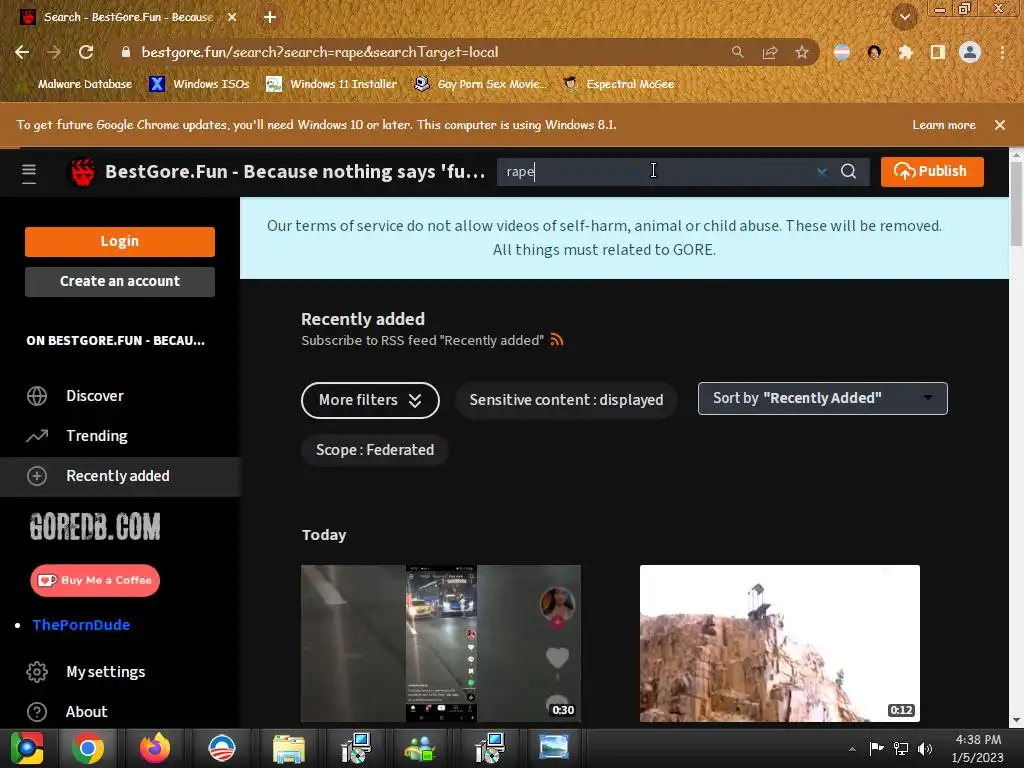Click the About question mark icon
The height and width of the screenshot is (768, 1024).
37,712
